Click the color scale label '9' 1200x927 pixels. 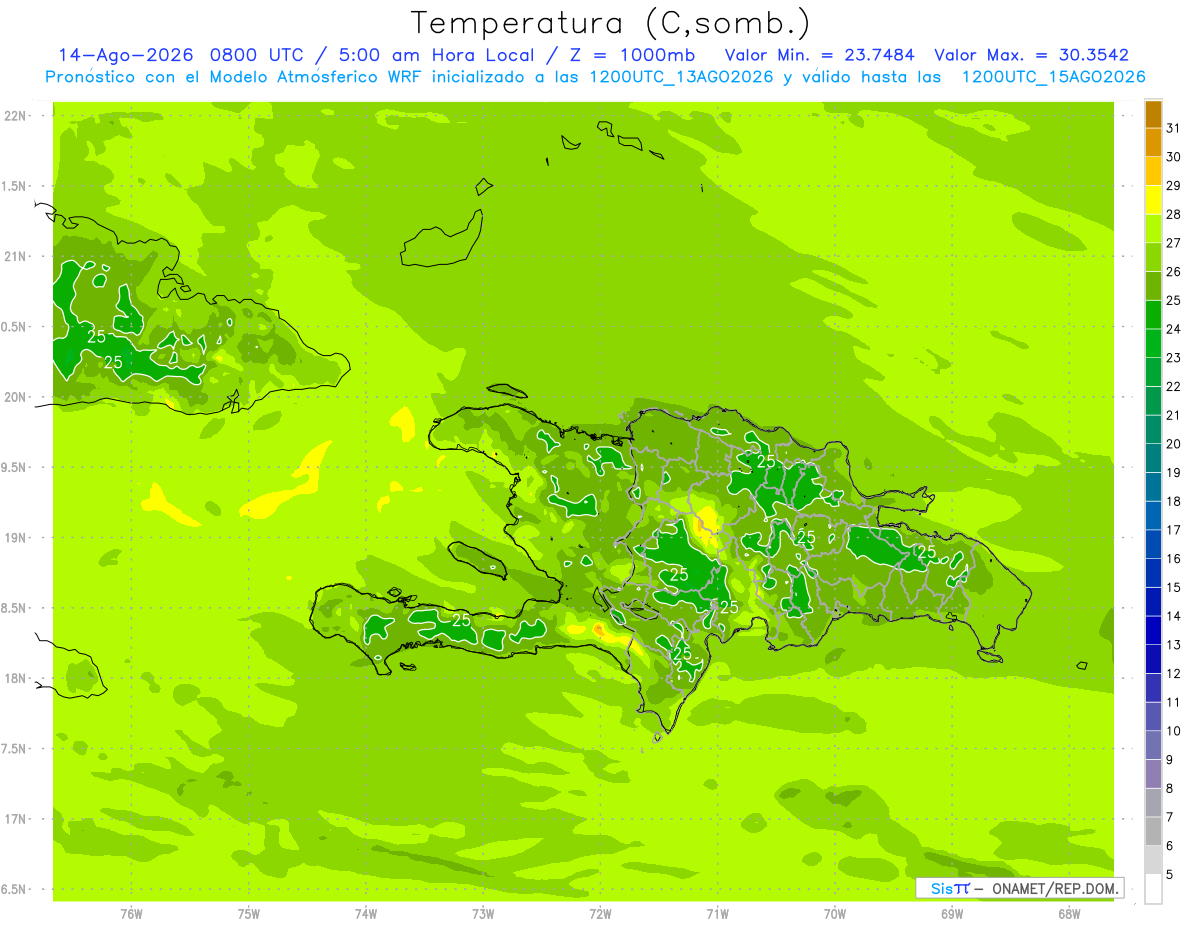pyautogui.click(x=1170, y=760)
